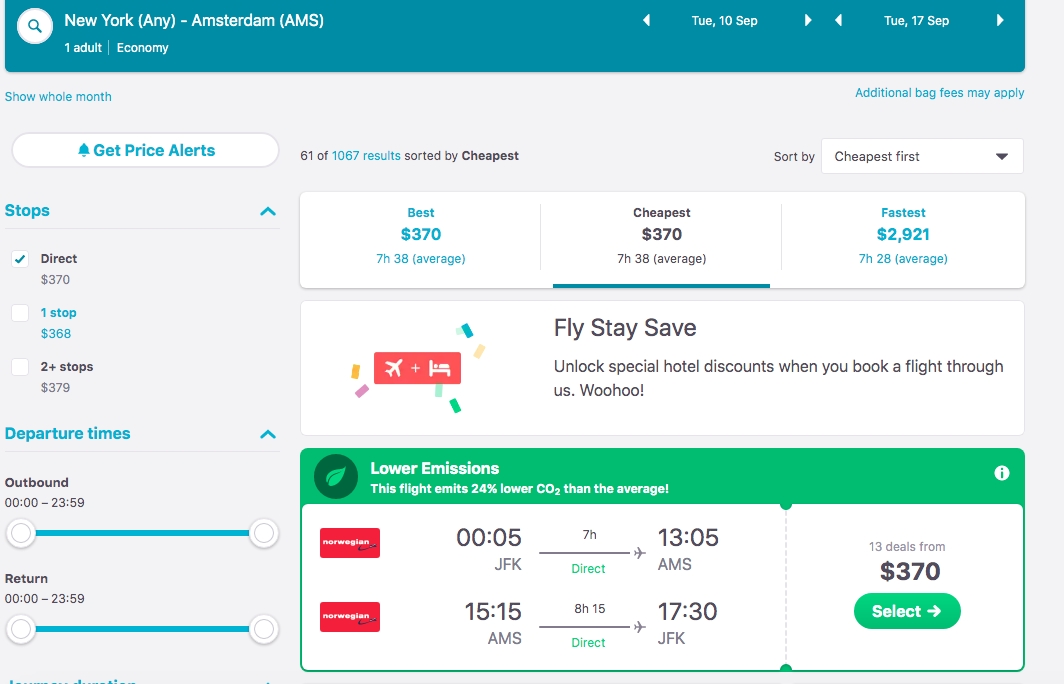The height and width of the screenshot is (684, 1064).
Task: Open the Cheapest first sort dropdown
Action: [922, 156]
